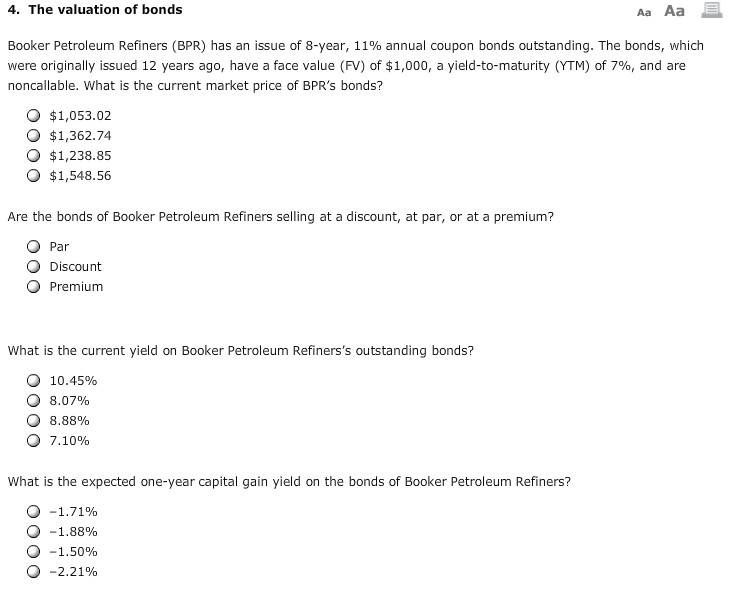
Task: Click the current yield question text
Action: pos(241,351)
